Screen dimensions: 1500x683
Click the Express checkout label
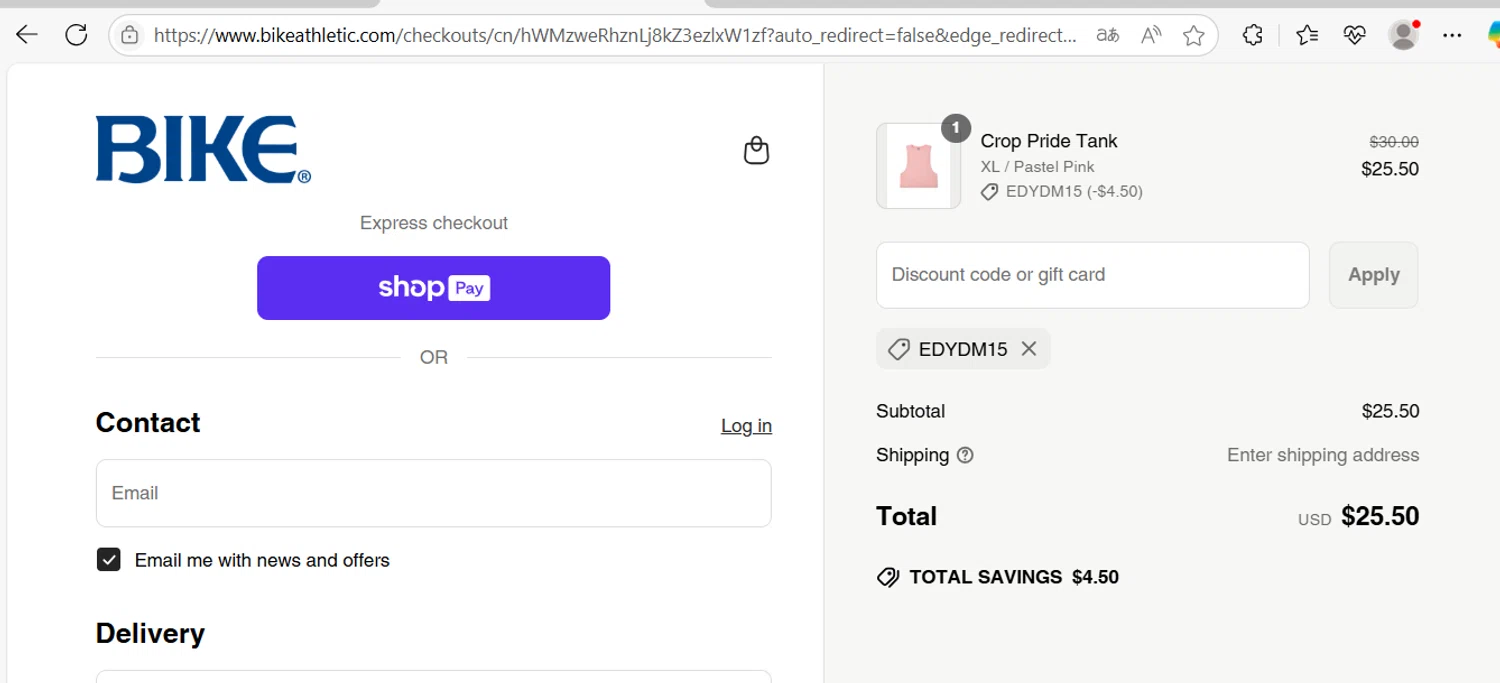pos(434,223)
